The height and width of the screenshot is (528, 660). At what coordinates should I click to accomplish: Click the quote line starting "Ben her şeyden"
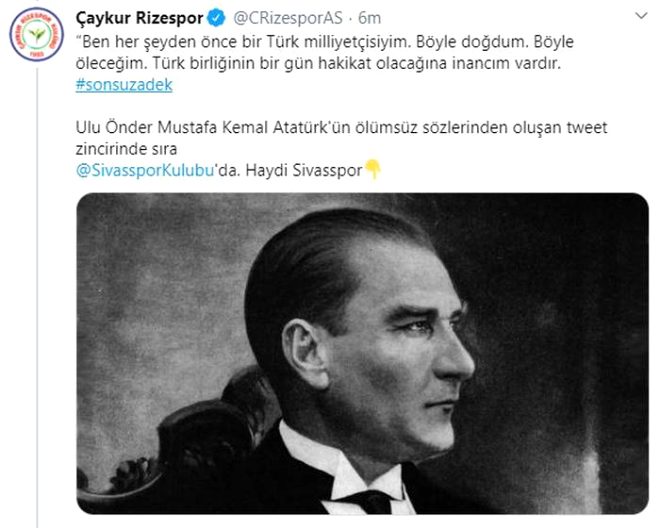coord(325,42)
